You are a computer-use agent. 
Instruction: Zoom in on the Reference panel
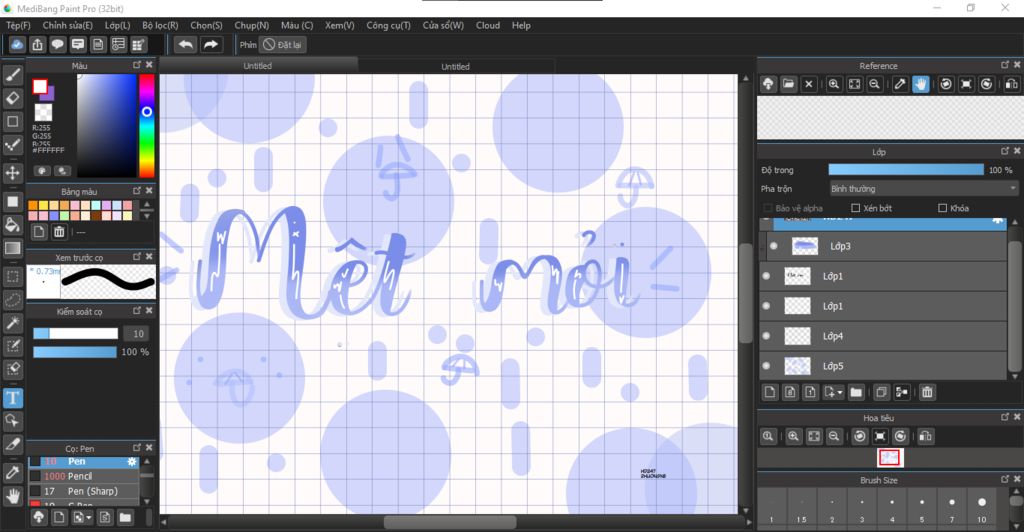point(834,84)
